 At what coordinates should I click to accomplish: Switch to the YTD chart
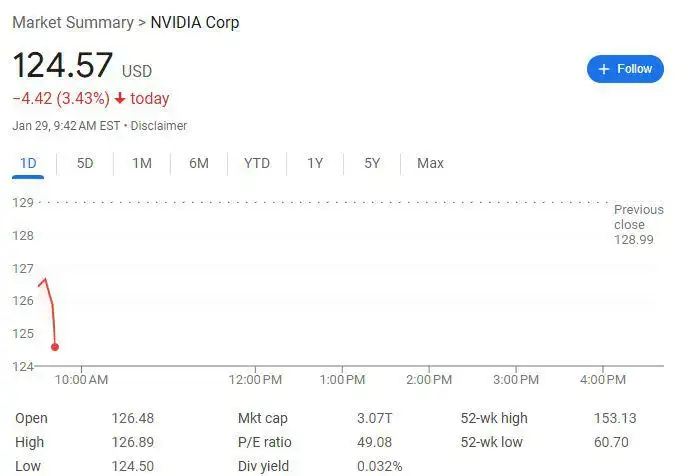(257, 163)
